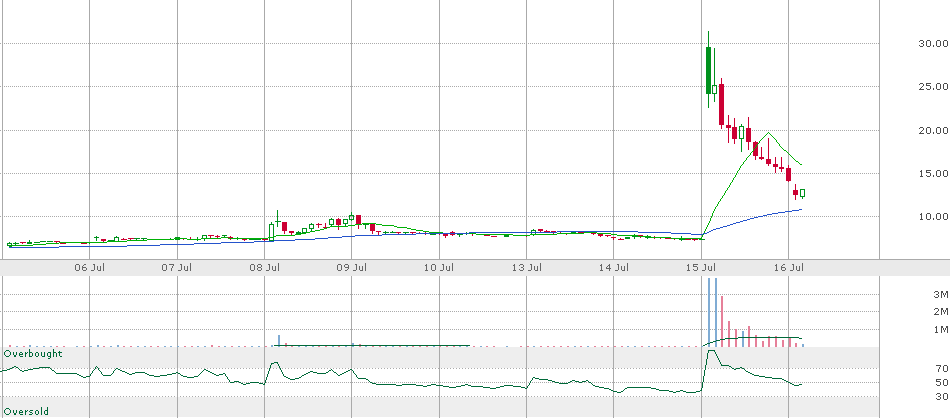950x418 pixels.
Task: Click the Oversold label
Action: pos(26,412)
